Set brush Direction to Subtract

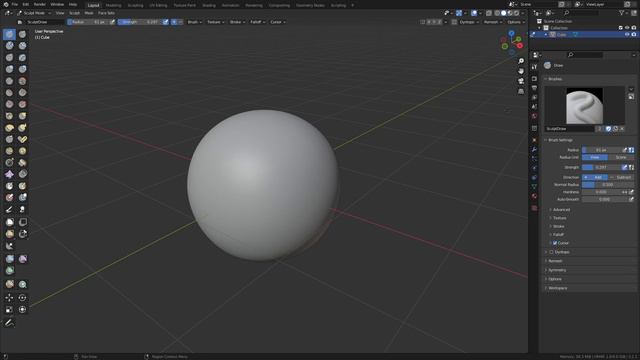point(621,177)
